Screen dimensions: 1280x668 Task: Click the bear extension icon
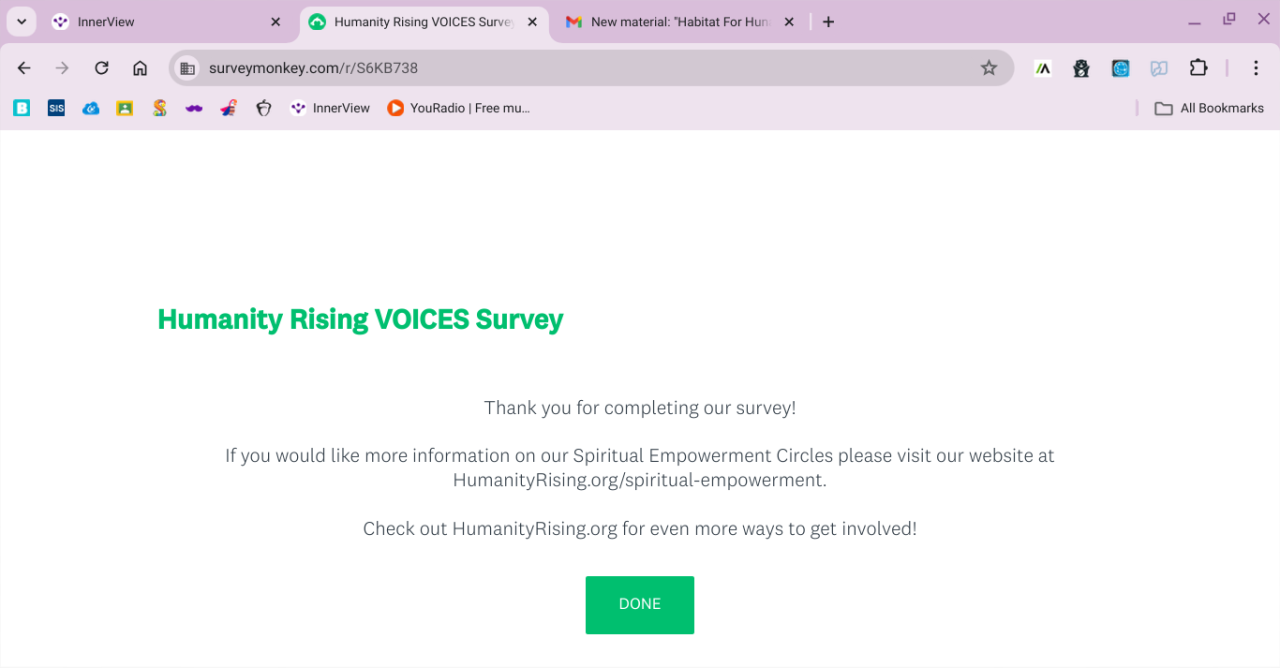pyautogui.click(x=1081, y=68)
